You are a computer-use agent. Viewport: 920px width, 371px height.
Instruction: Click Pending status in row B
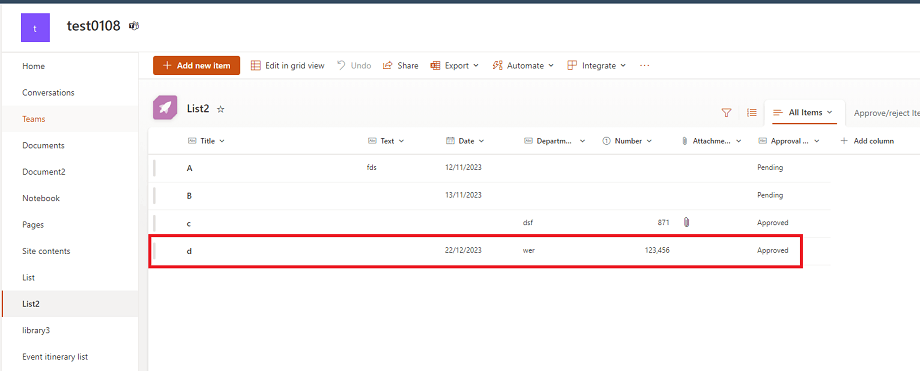770,195
